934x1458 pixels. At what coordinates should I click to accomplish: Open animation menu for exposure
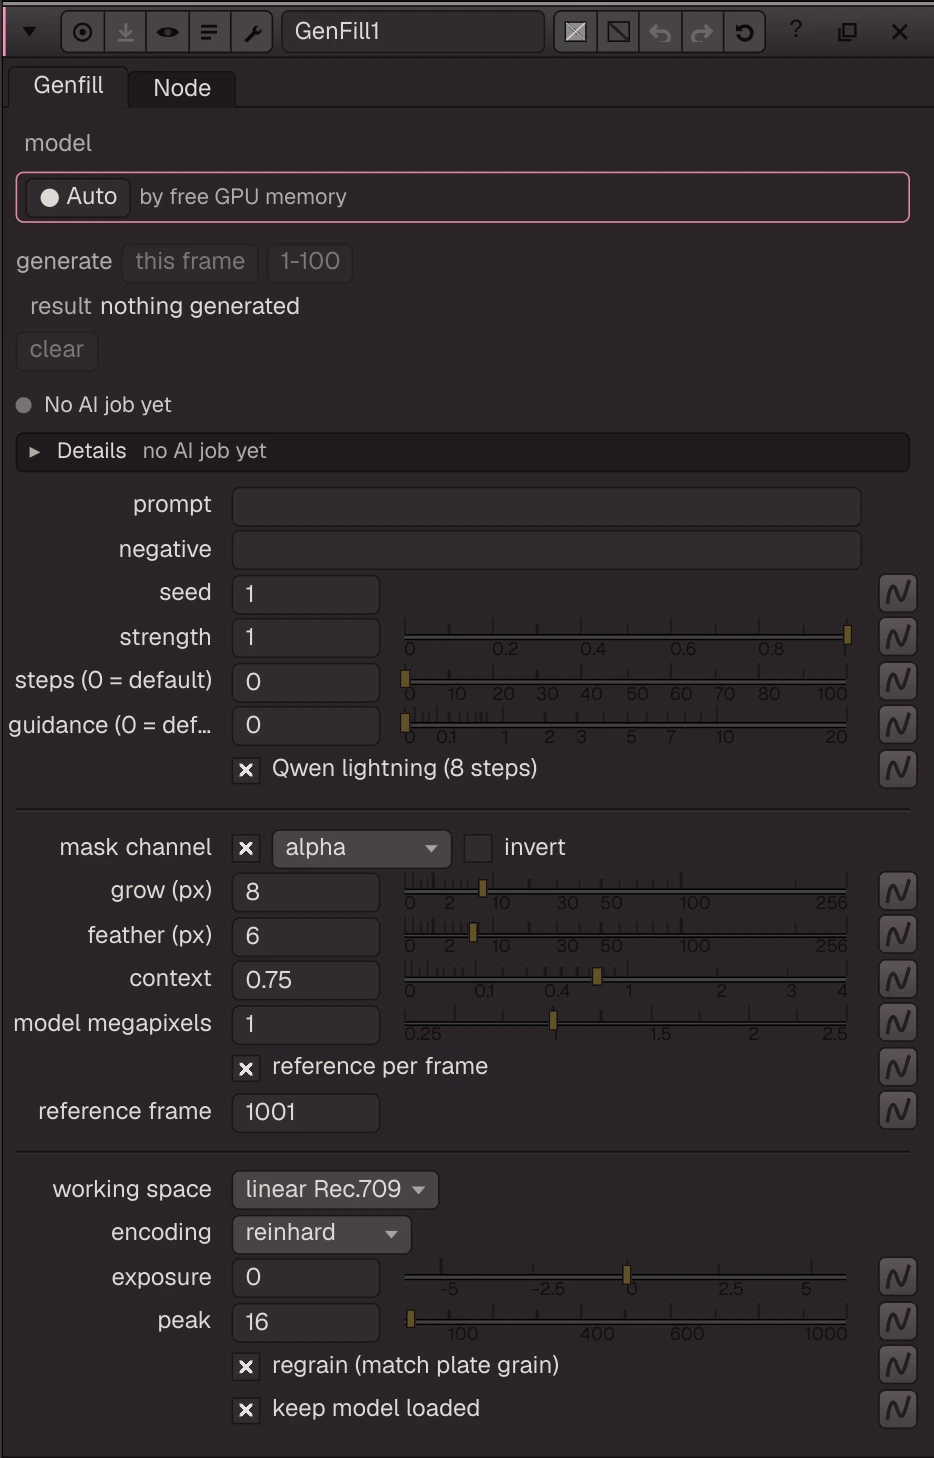tap(898, 1277)
